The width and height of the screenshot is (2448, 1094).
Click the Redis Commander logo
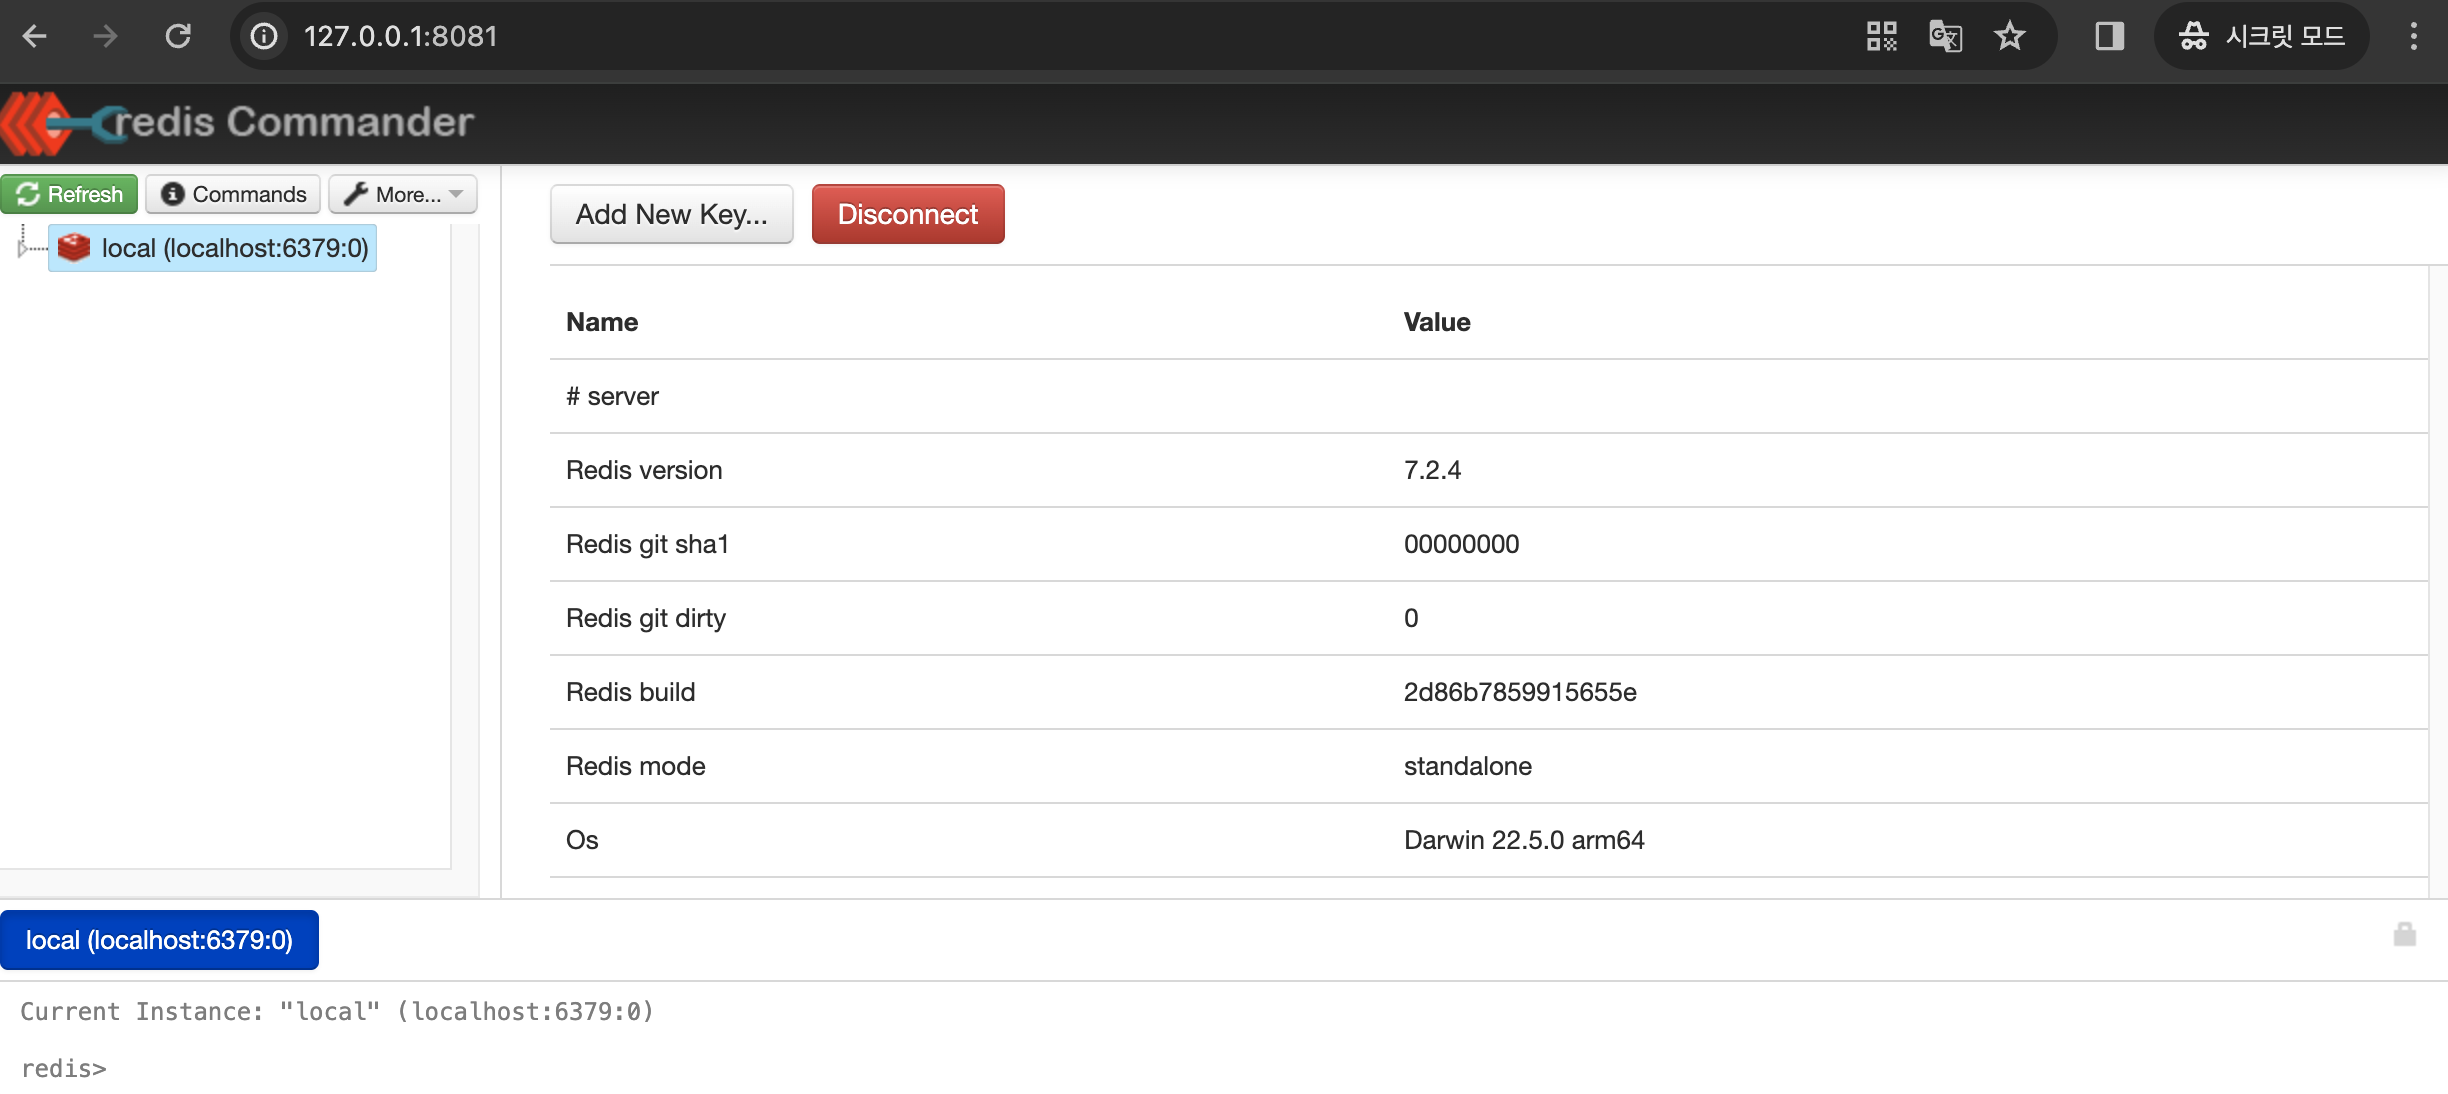tap(238, 123)
